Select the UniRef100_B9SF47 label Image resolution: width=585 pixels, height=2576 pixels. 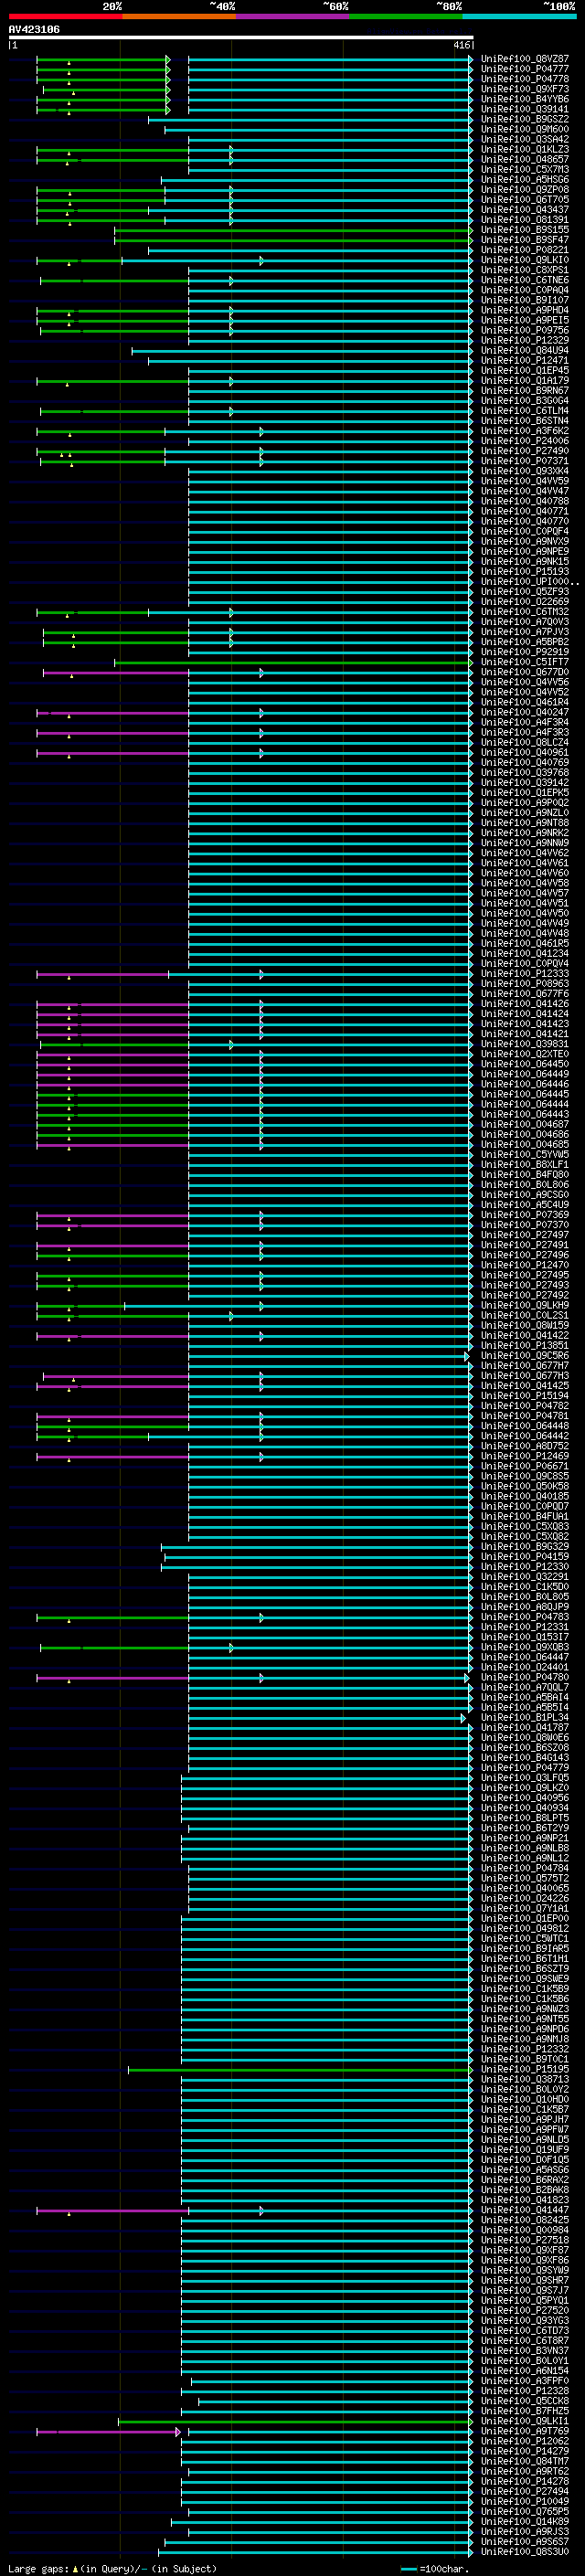(x=524, y=240)
